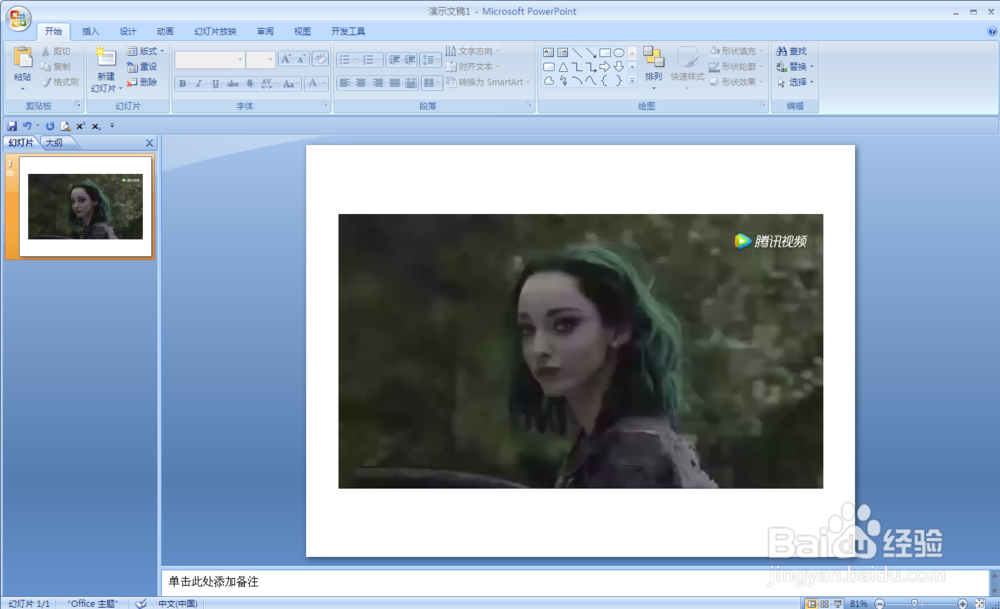Image resolution: width=1000 pixels, height=609 pixels.
Task: Open the font size combo box
Action: click(x=261, y=59)
